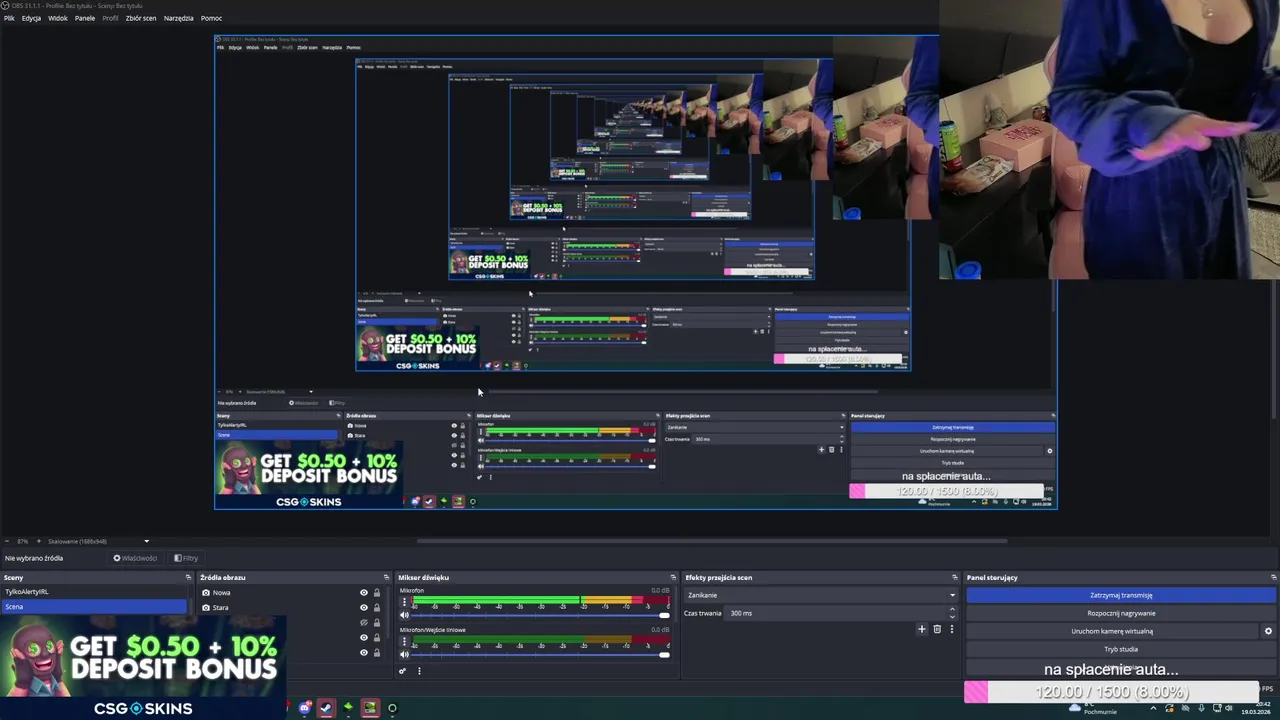This screenshot has height=720, width=1280.
Task: Open the Panele menu
Action: pyautogui.click(x=85, y=18)
